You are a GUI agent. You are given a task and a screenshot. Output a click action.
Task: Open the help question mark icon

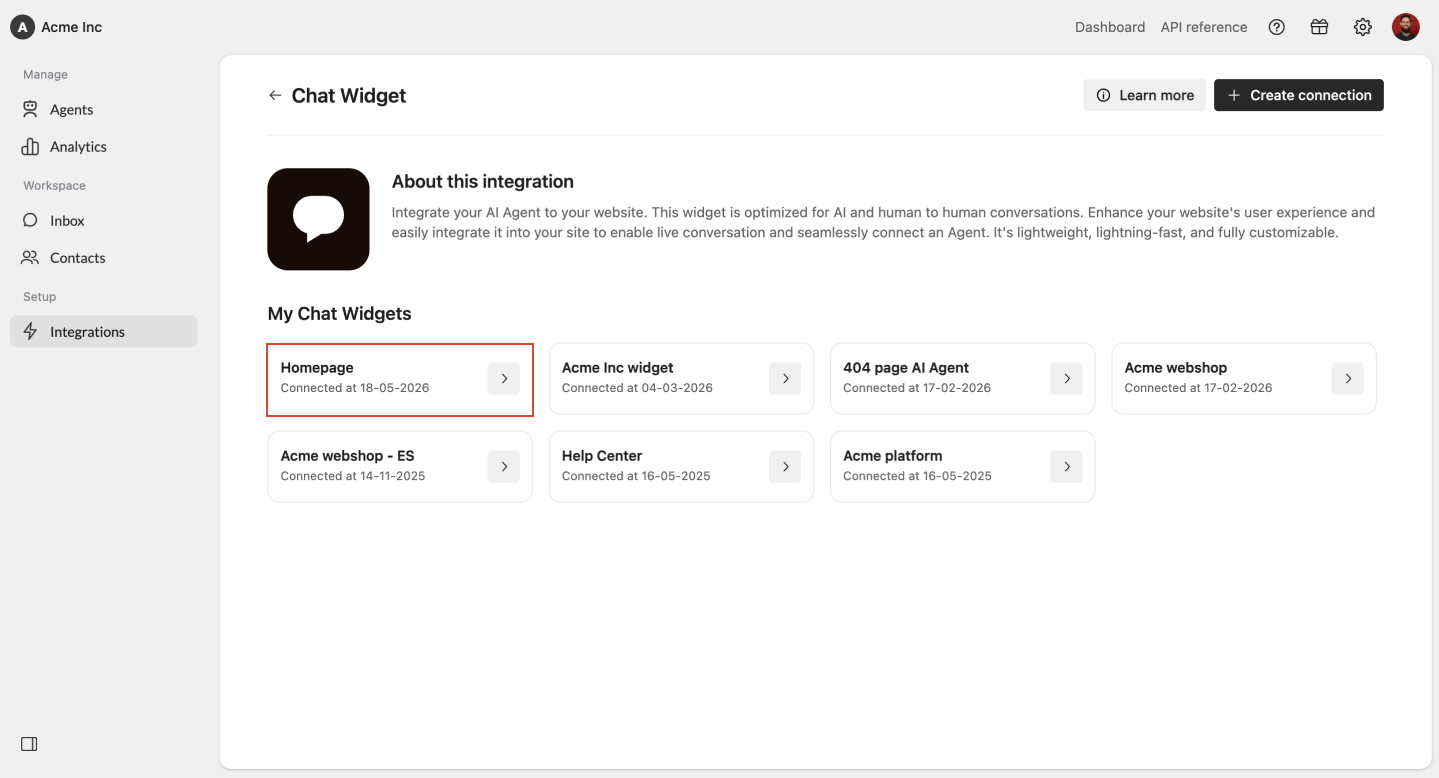pos(1276,27)
